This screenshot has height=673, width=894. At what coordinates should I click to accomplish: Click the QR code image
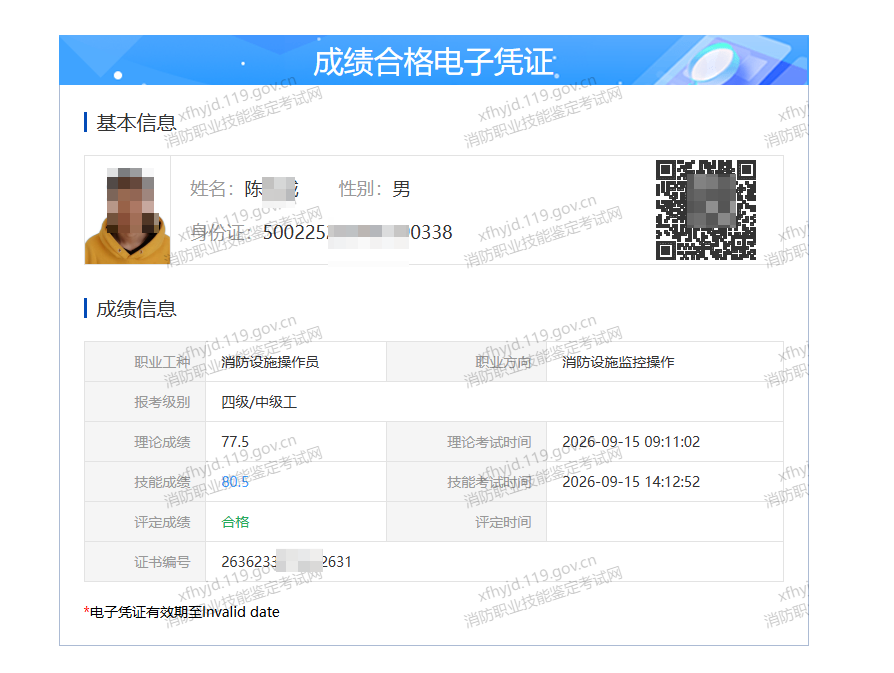click(x=705, y=210)
